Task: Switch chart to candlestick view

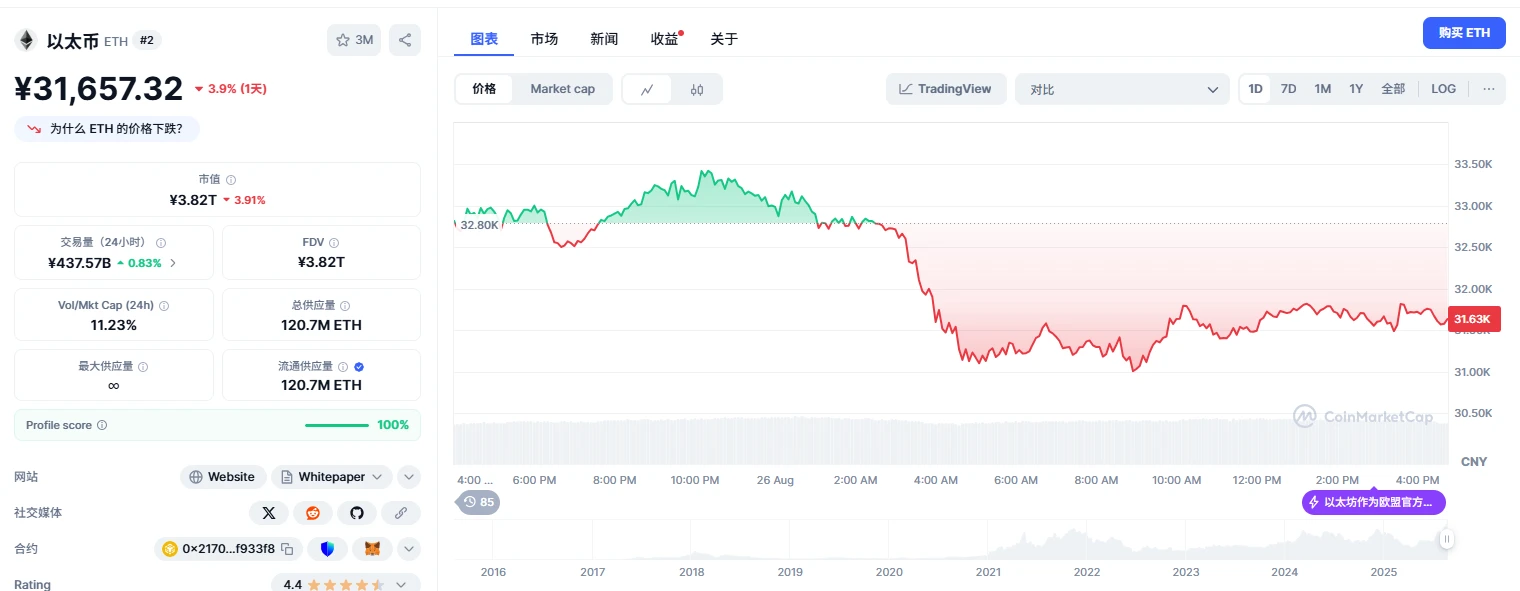Action: [697, 89]
